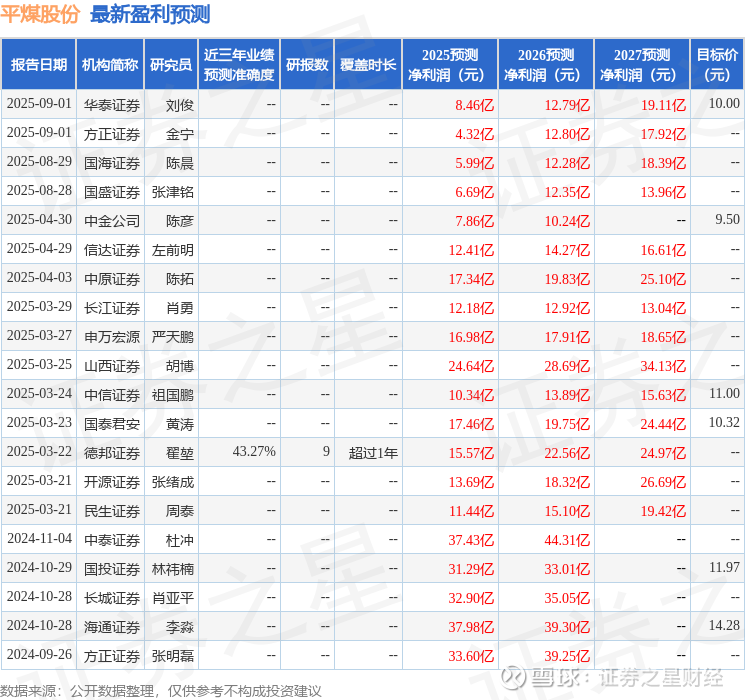Viewport: 745px width, 700px height.
Task: Select 华泰证券 institution cell
Action: pyautogui.click(x=112, y=105)
